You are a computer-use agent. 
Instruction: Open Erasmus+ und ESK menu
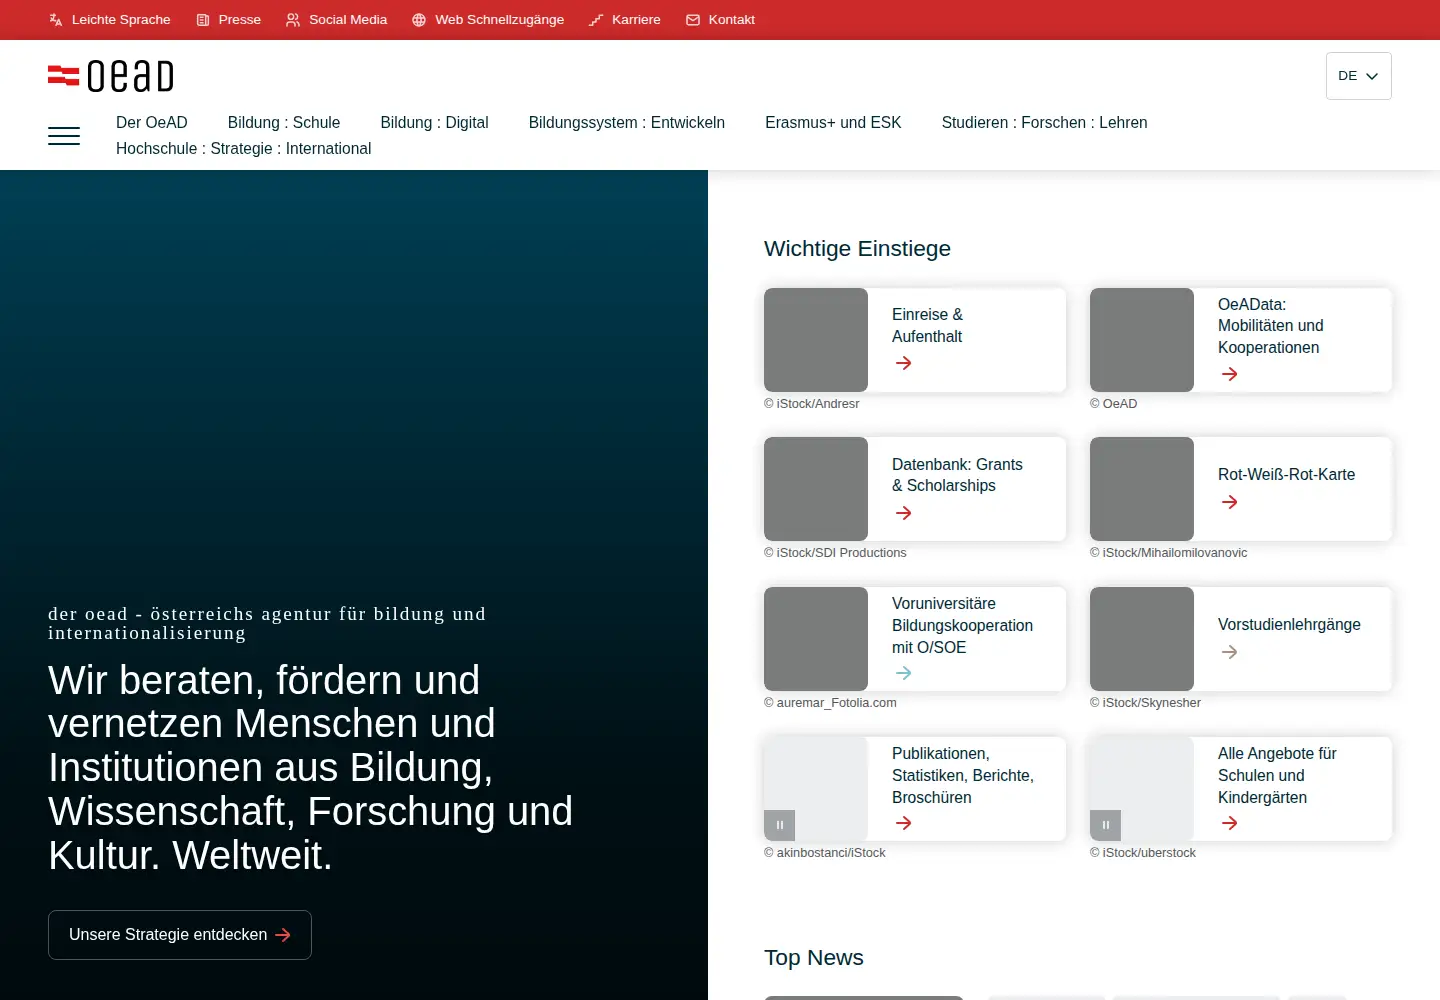click(x=833, y=122)
